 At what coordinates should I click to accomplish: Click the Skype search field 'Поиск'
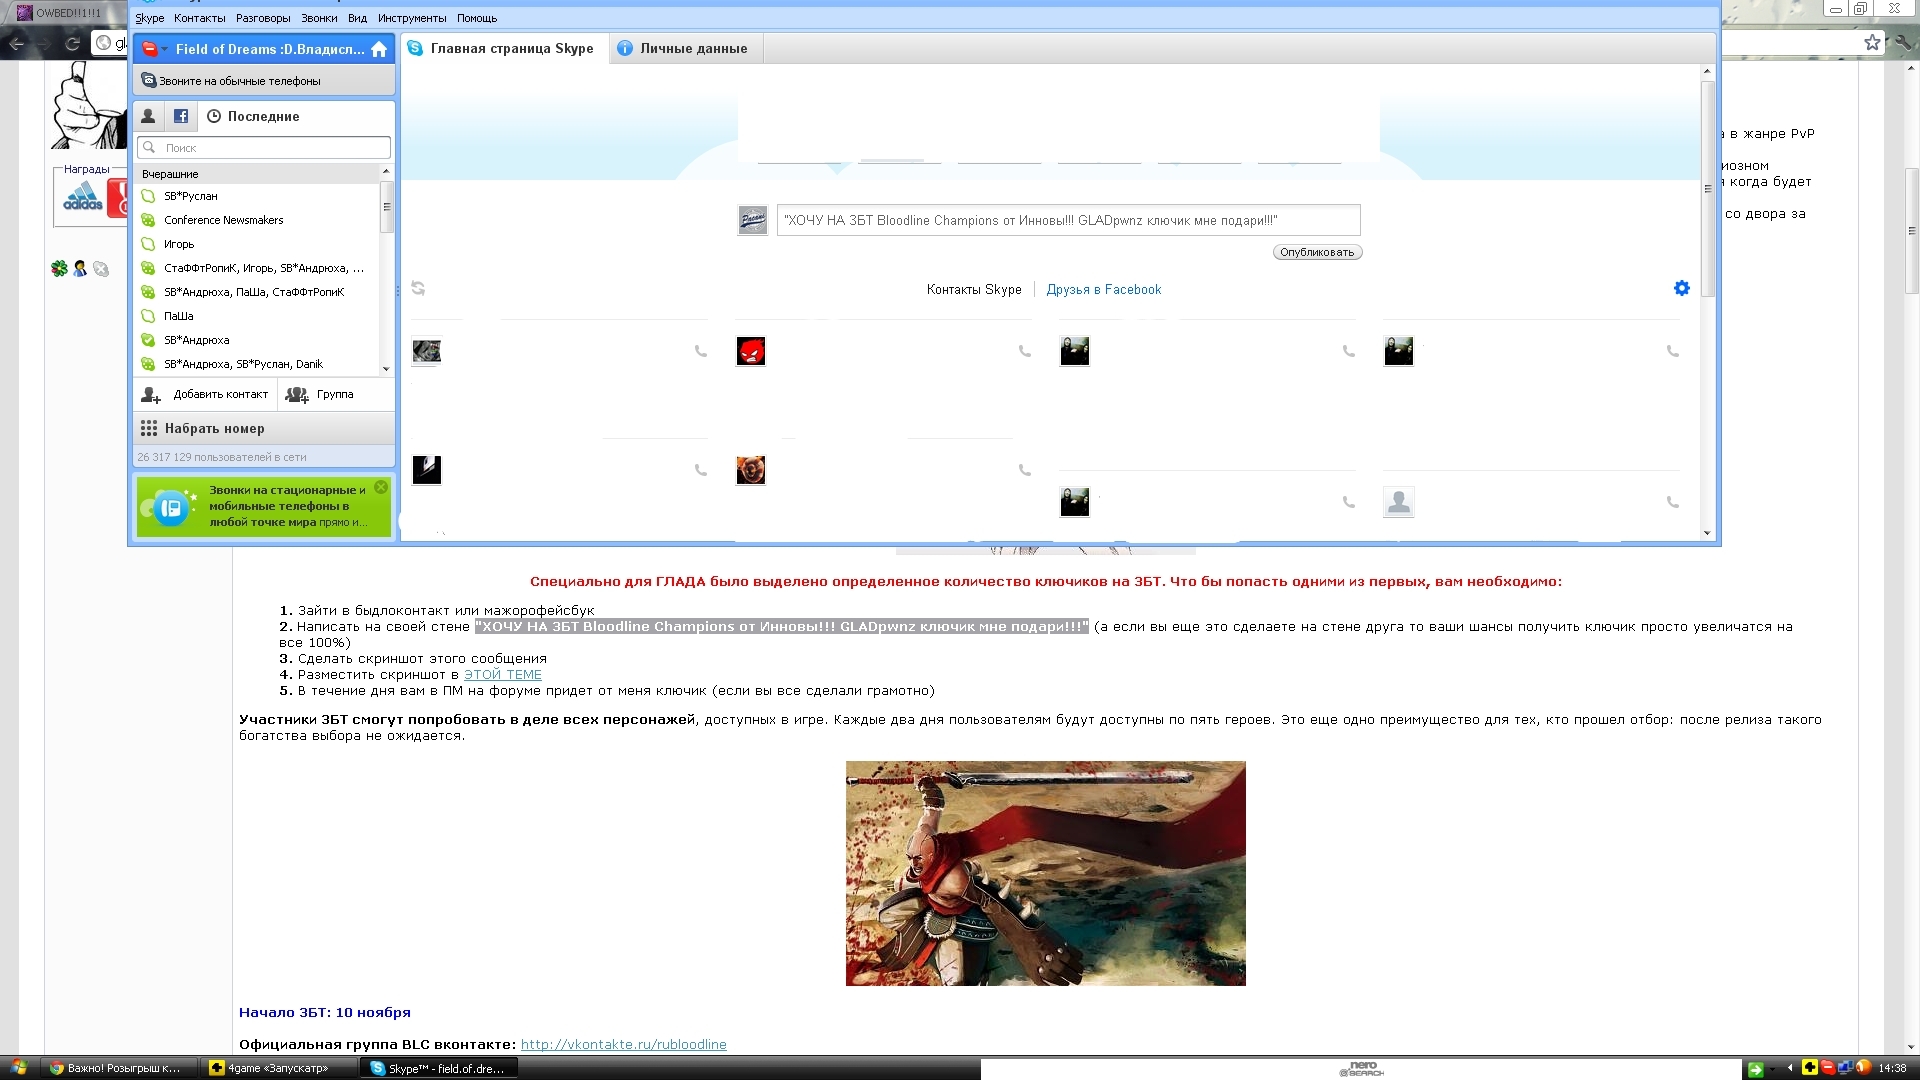pyautogui.click(x=270, y=147)
